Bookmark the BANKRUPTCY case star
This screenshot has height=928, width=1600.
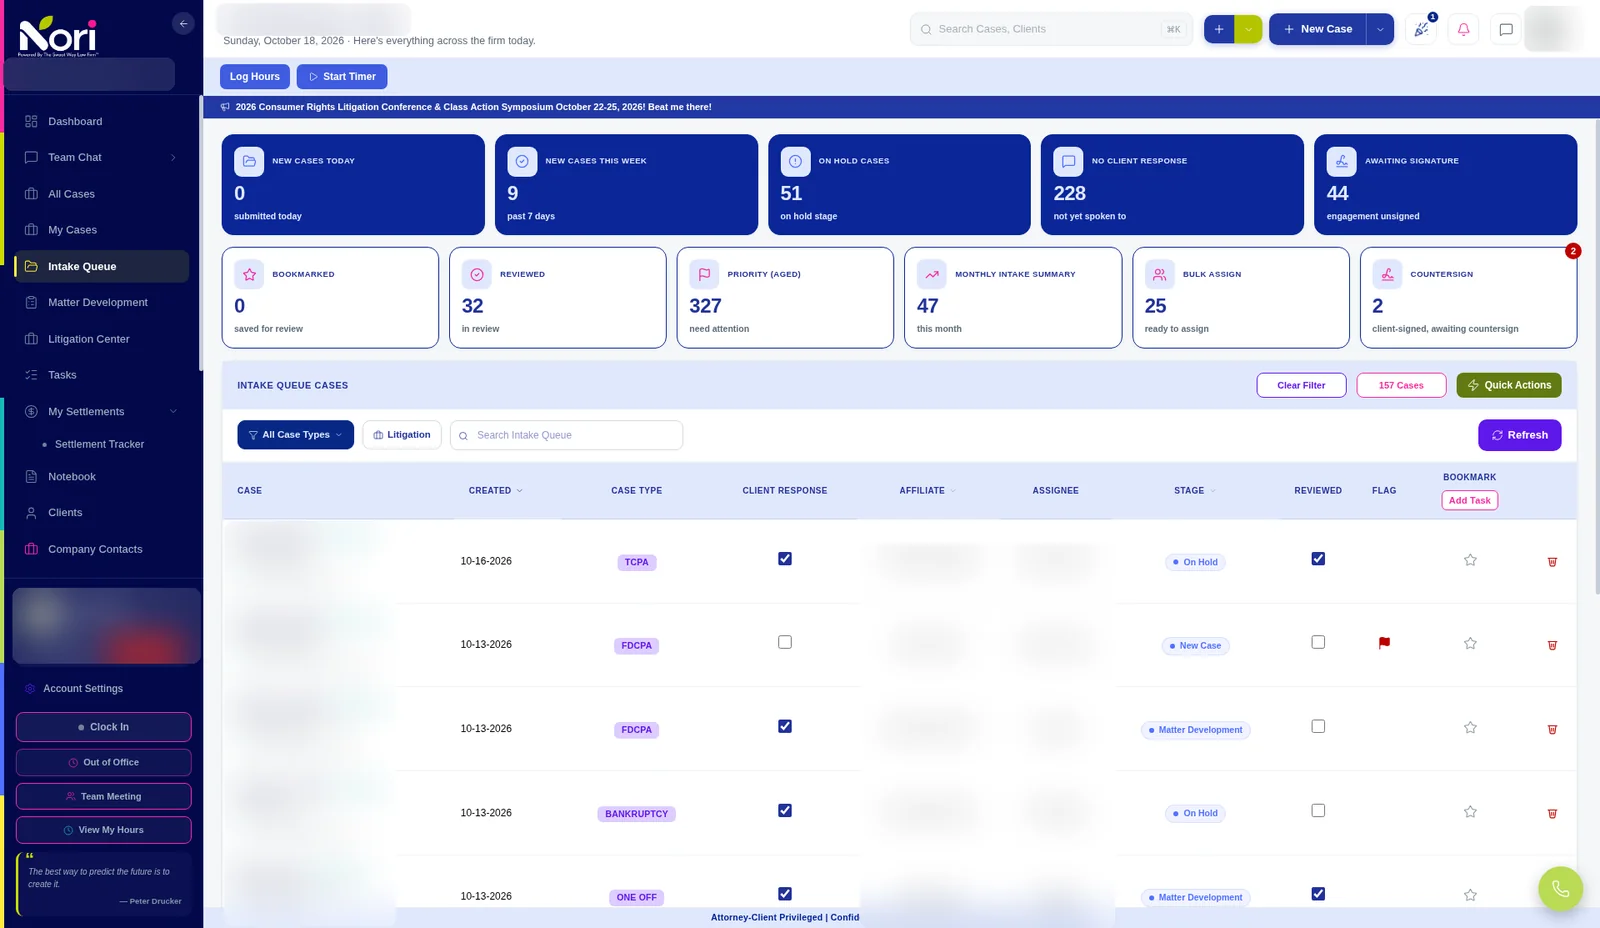(1470, 811)
